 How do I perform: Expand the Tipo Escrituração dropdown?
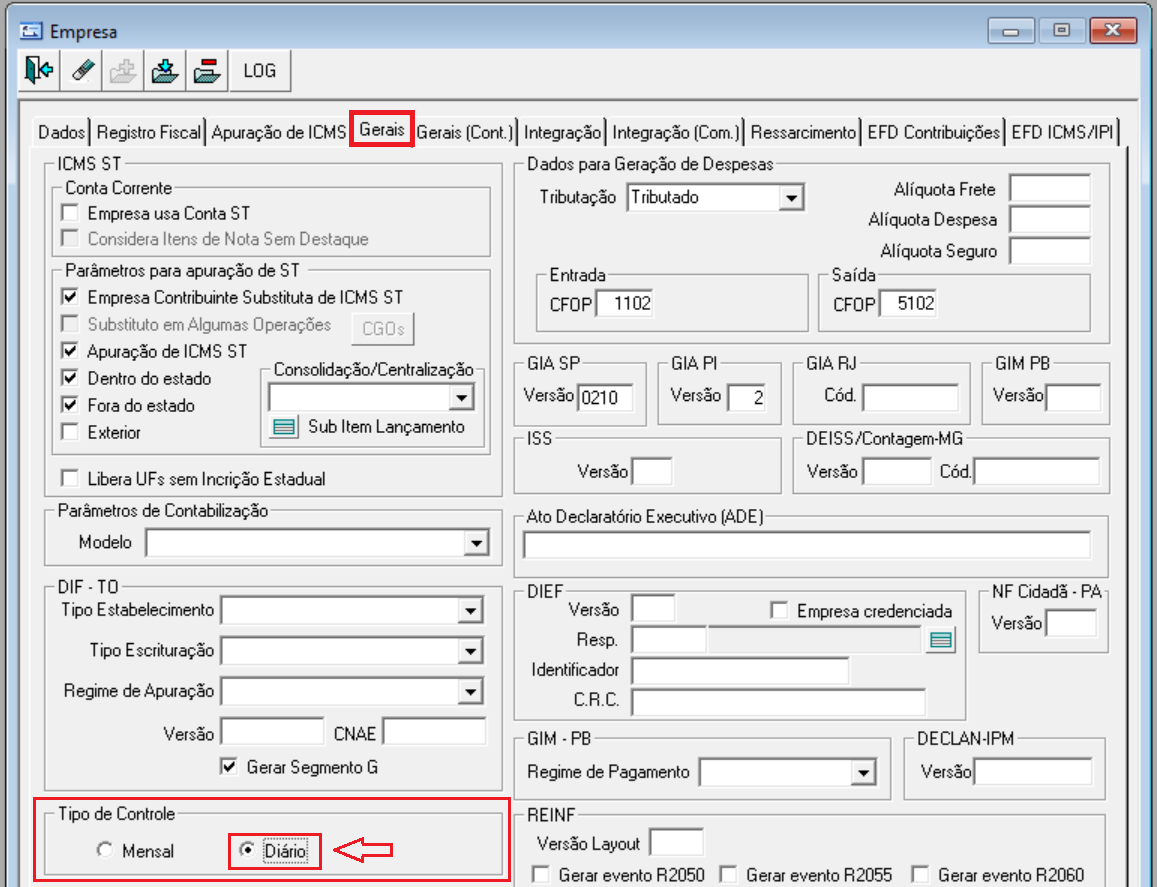[x=471, y=652]
